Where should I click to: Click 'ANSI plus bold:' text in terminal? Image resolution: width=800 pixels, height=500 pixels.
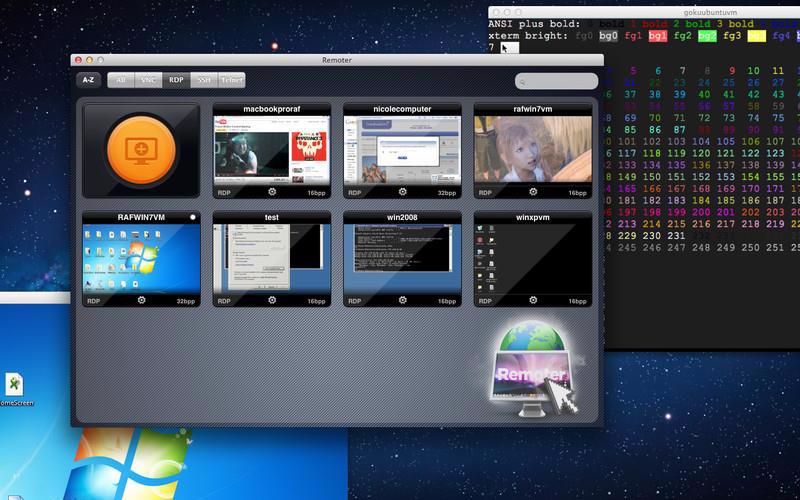534,24
